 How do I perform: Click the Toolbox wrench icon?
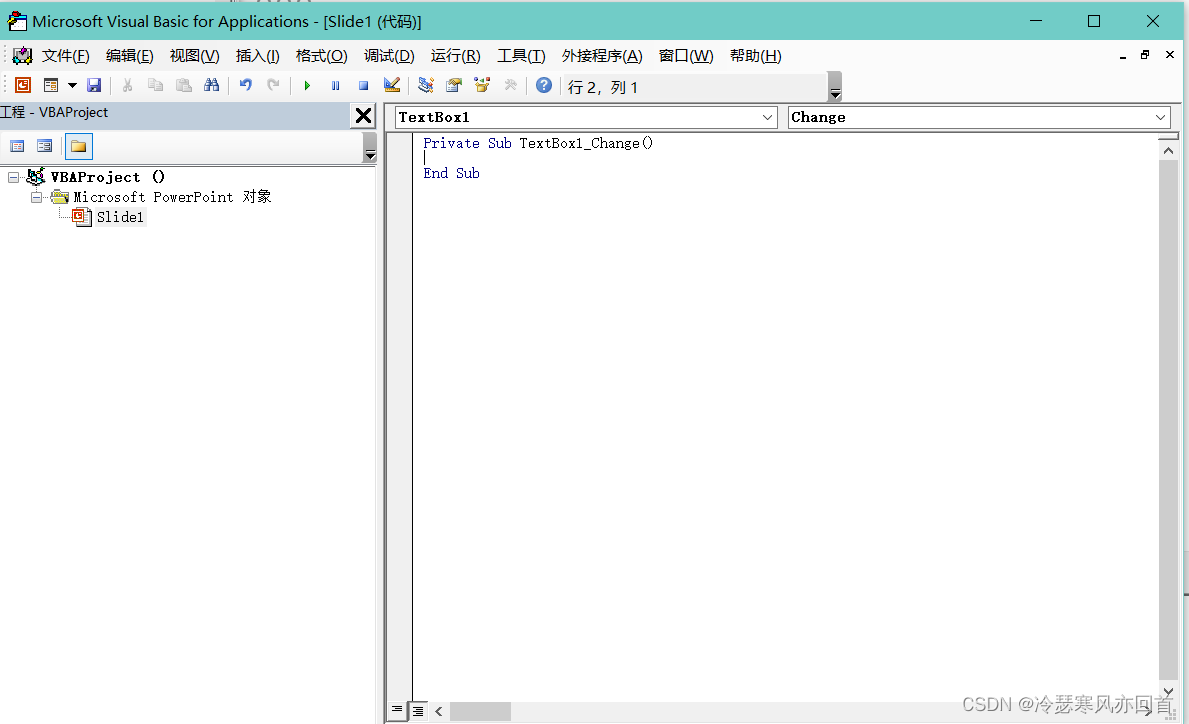pos(510,86)
